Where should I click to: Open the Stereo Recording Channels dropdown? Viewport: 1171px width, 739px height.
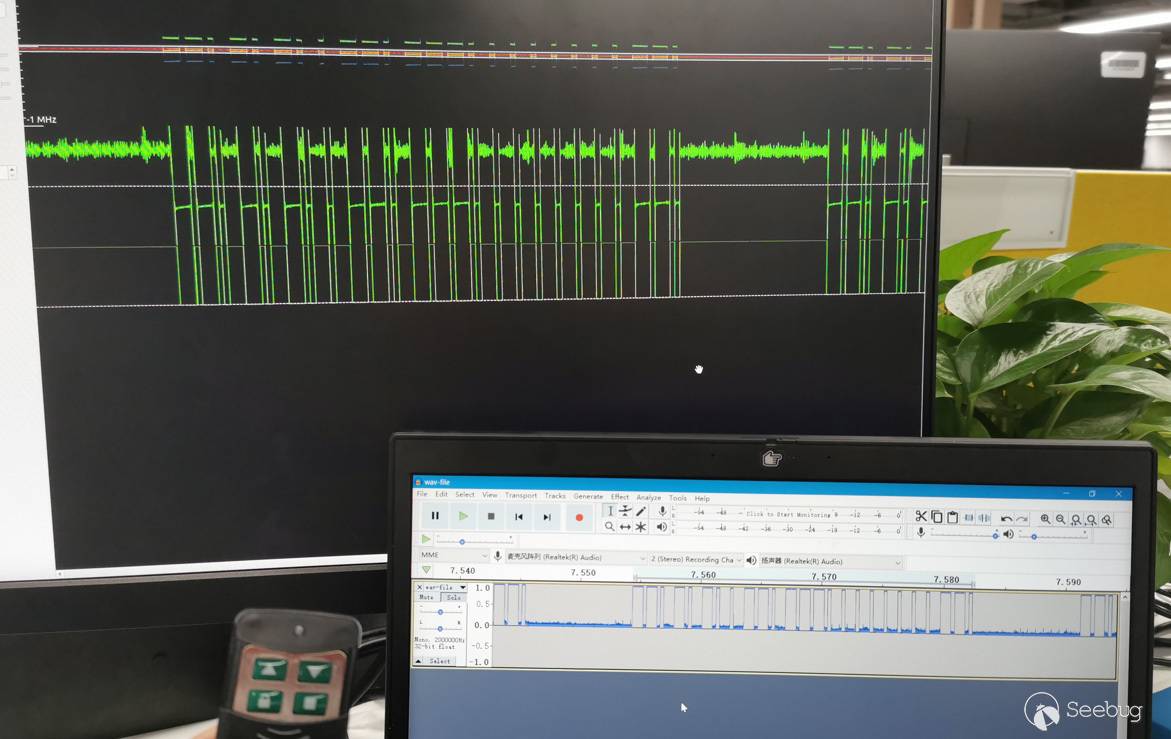pos(695,559)
